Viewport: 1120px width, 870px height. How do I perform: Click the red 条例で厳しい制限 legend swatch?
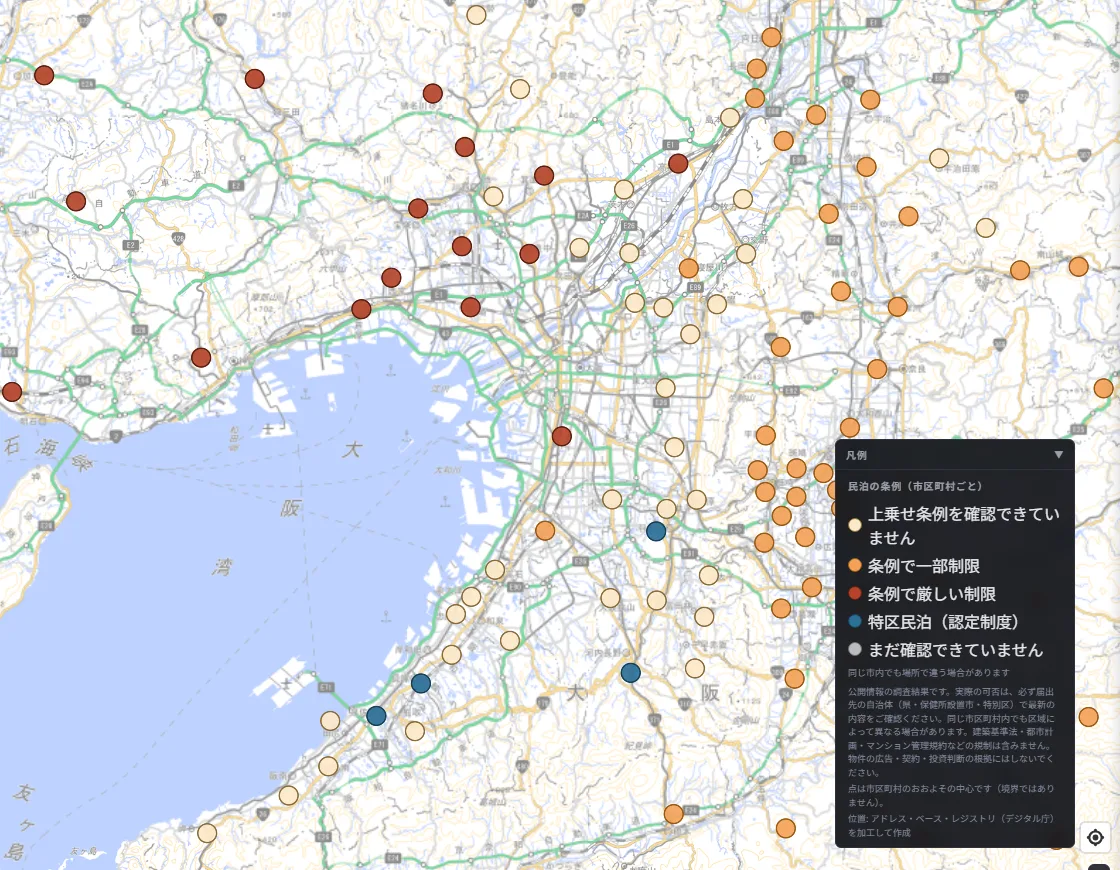coord(854,594)
